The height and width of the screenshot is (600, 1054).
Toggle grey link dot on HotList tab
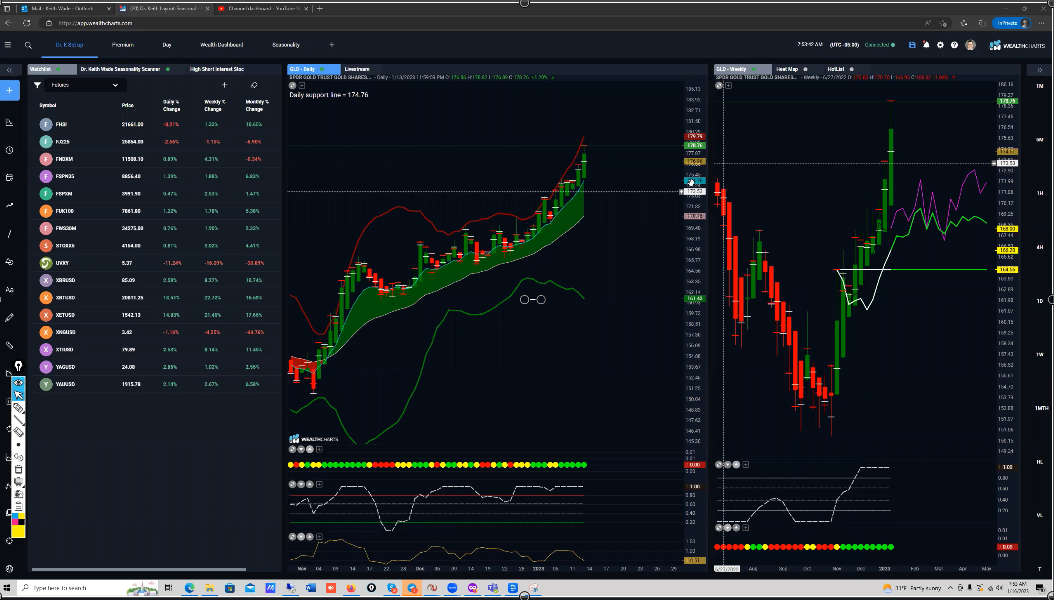[x=851, y=69]
